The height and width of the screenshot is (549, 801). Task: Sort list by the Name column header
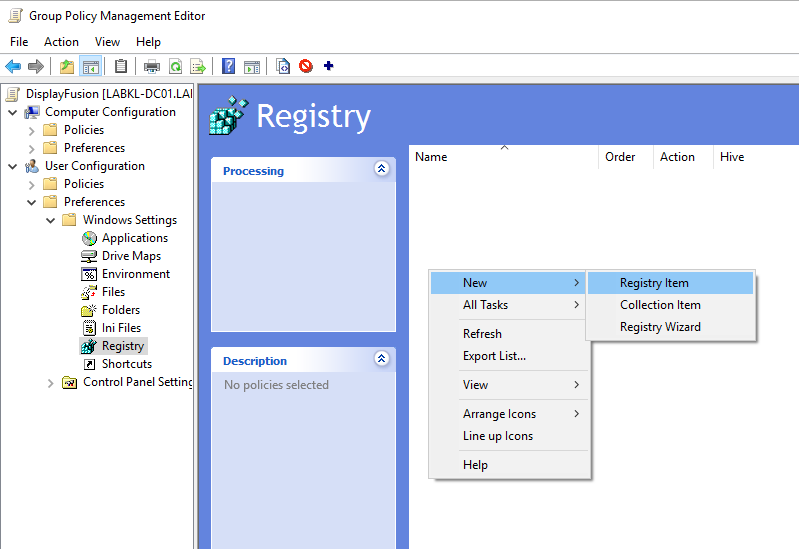431,157
